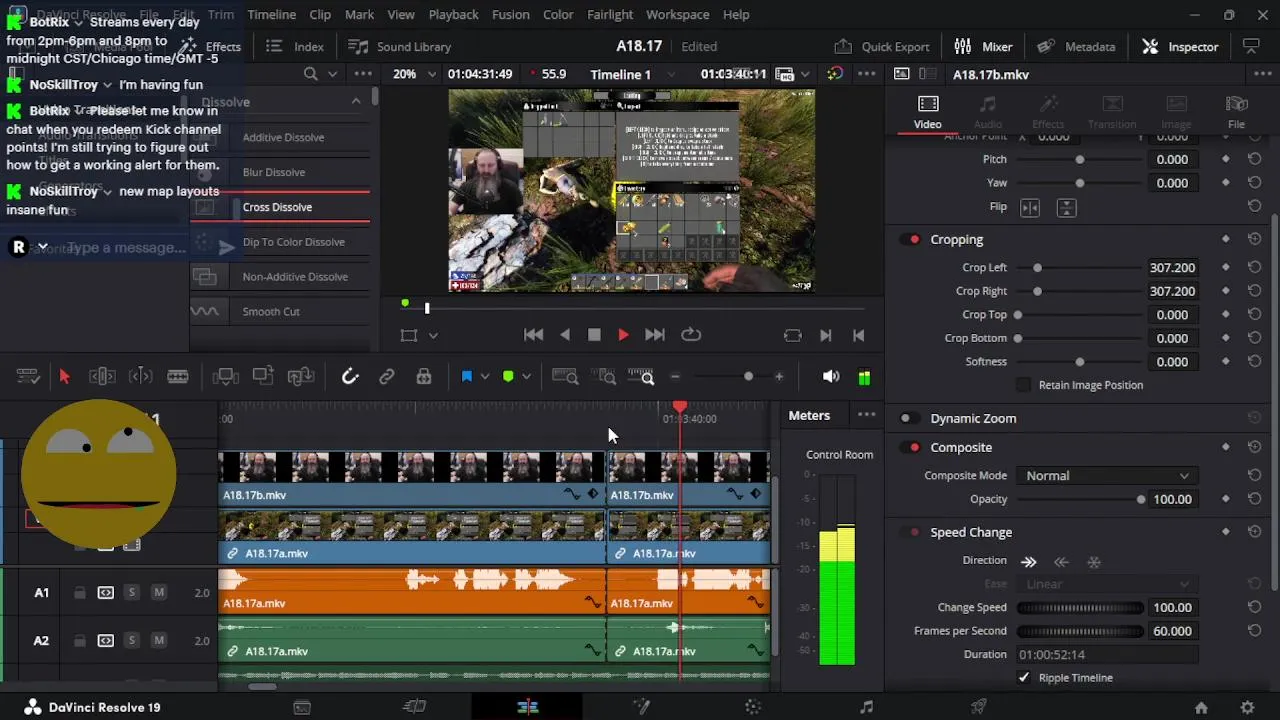Screen dimensions: 1280x720
Task: Add a keyframe for Opacity
Action: click(1226, 499)
